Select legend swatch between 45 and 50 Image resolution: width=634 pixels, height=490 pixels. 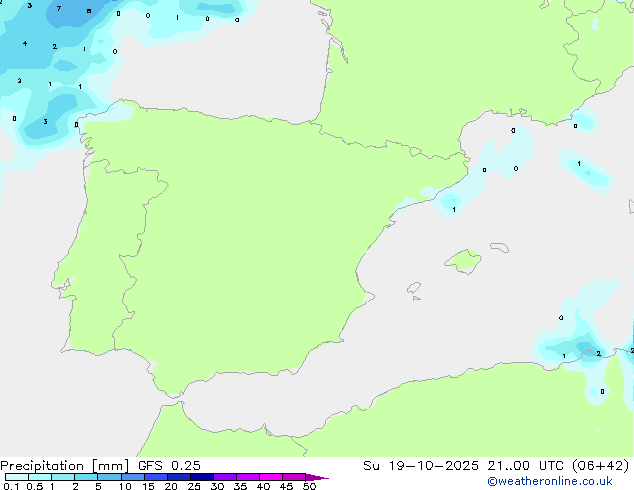pyautogui.click(x=294, y=477)
